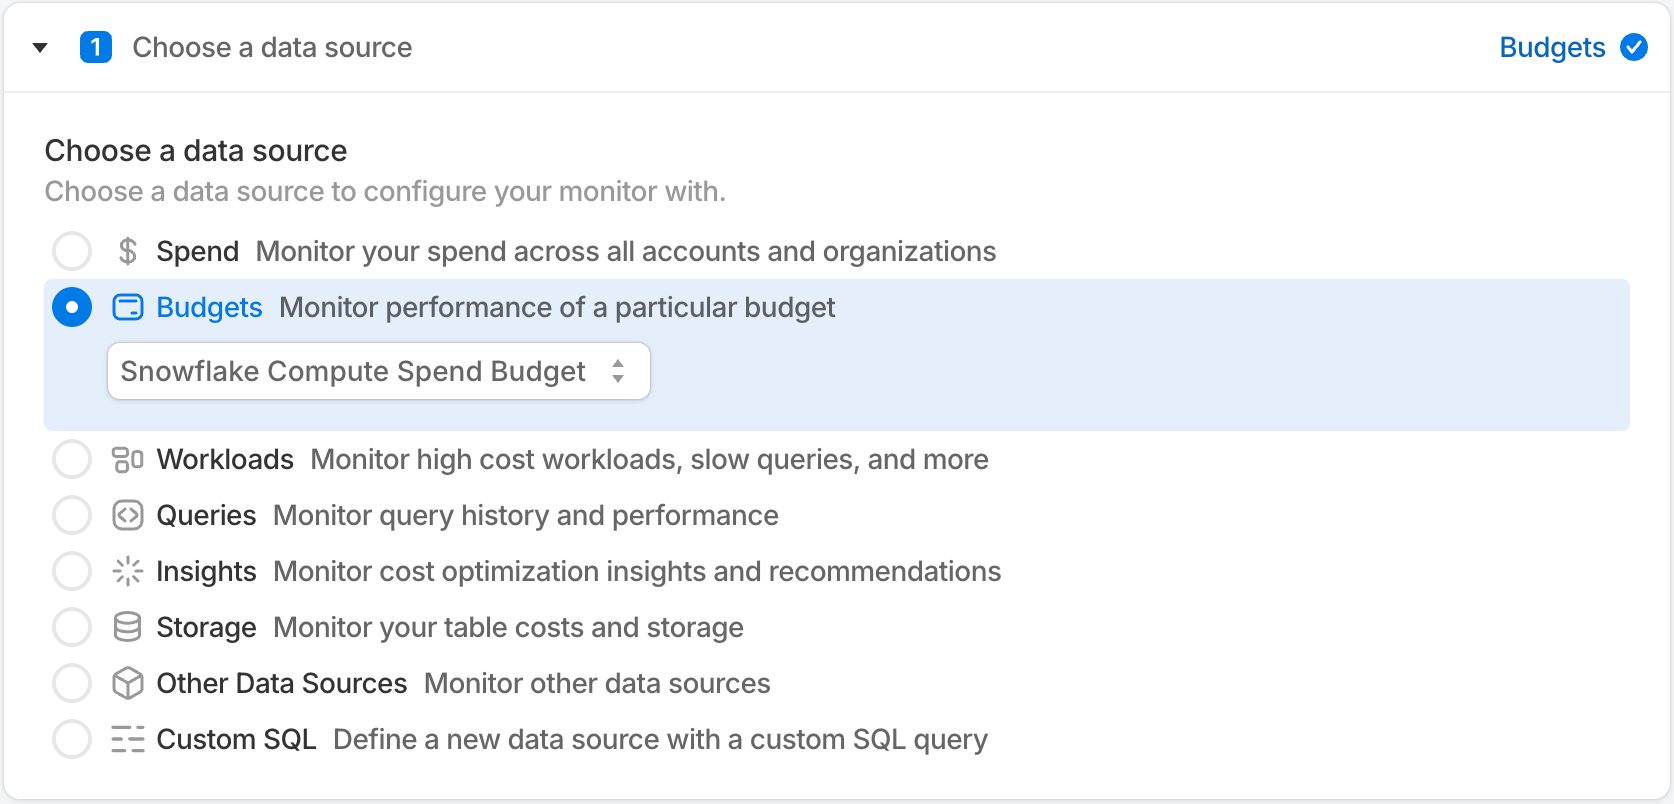Click the Storage database icon
This screenshot has width=1674, height=804.
[x=128, y=627]
